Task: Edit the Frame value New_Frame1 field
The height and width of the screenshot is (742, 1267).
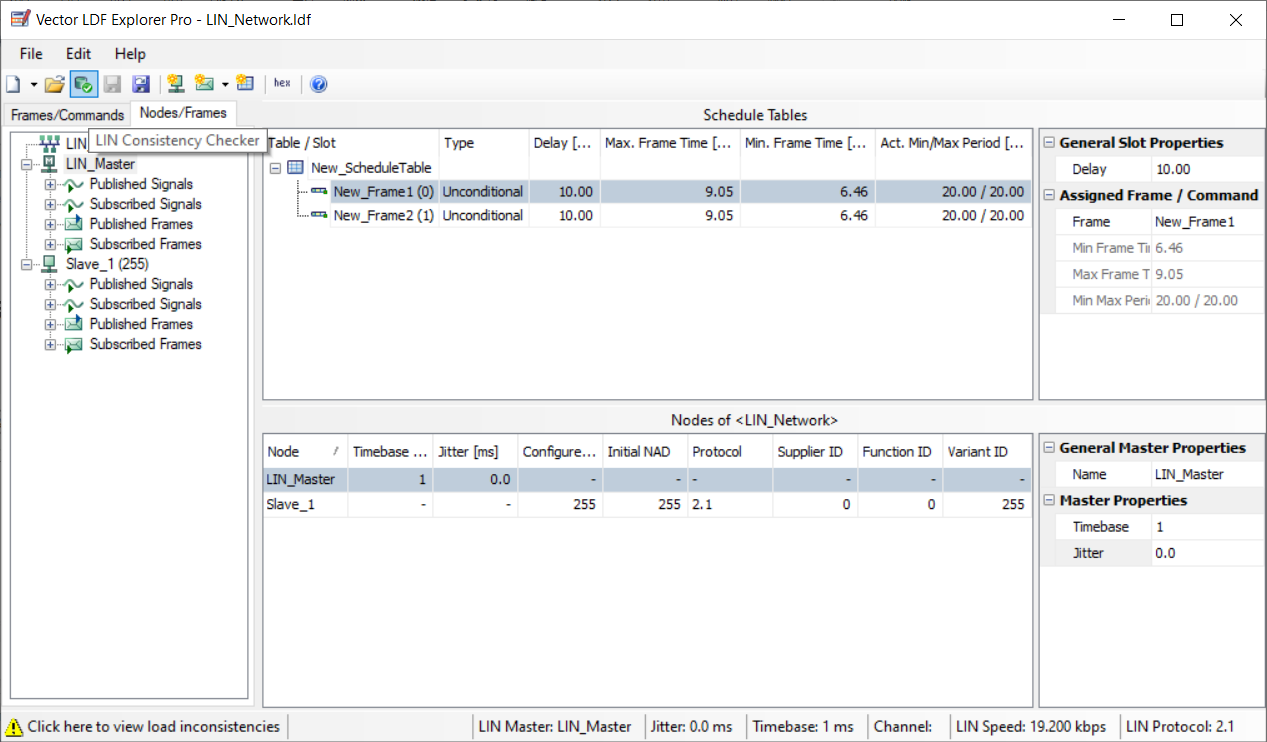Action: click(1207, 222)
